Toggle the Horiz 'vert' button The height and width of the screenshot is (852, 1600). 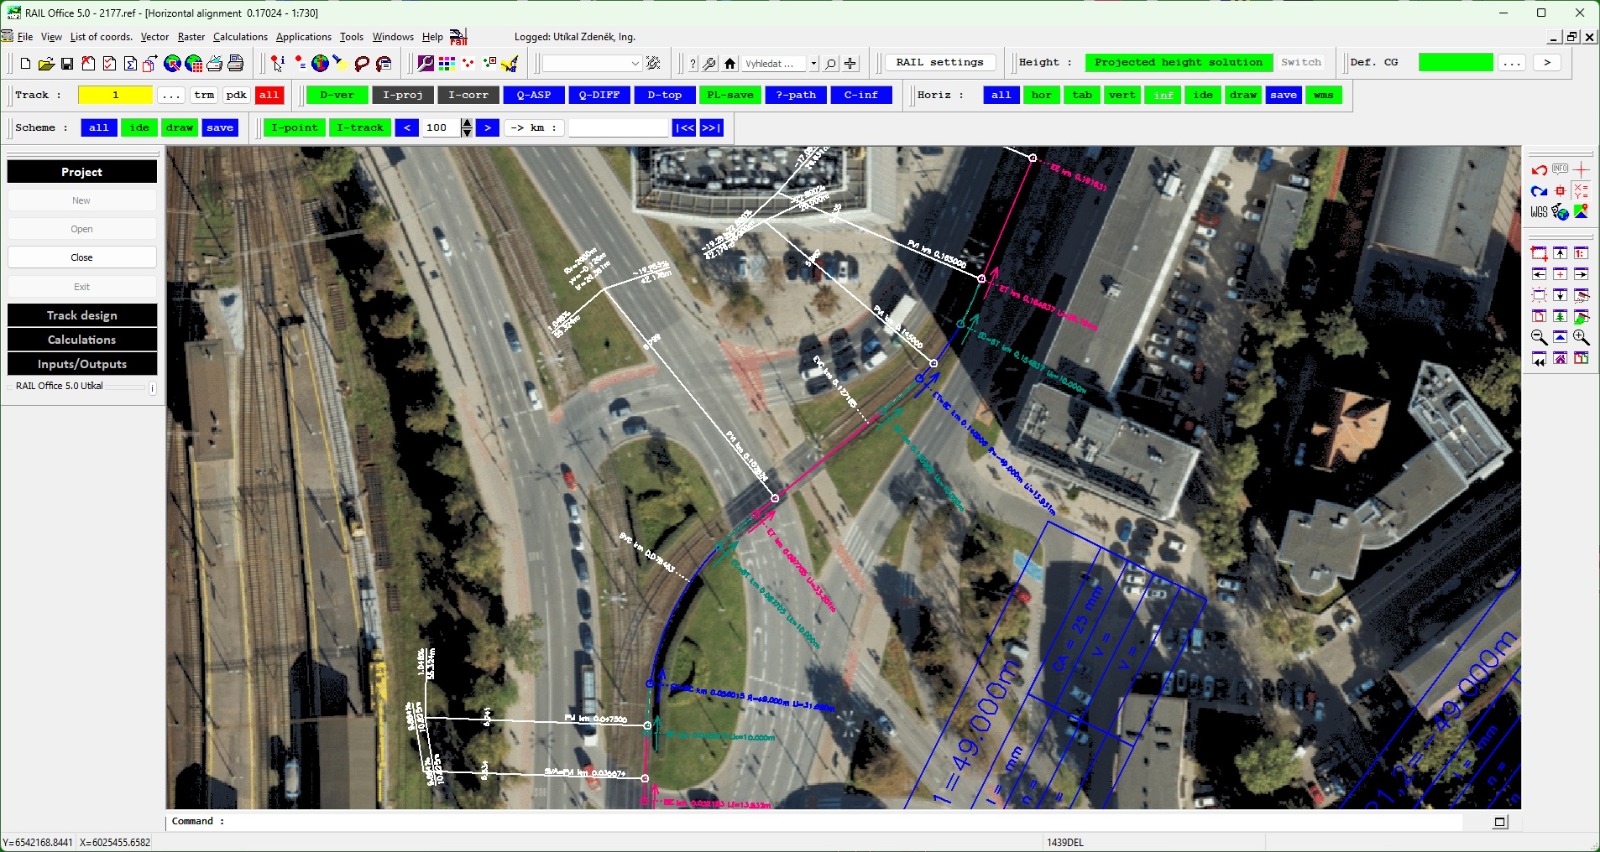point(1122,95)
